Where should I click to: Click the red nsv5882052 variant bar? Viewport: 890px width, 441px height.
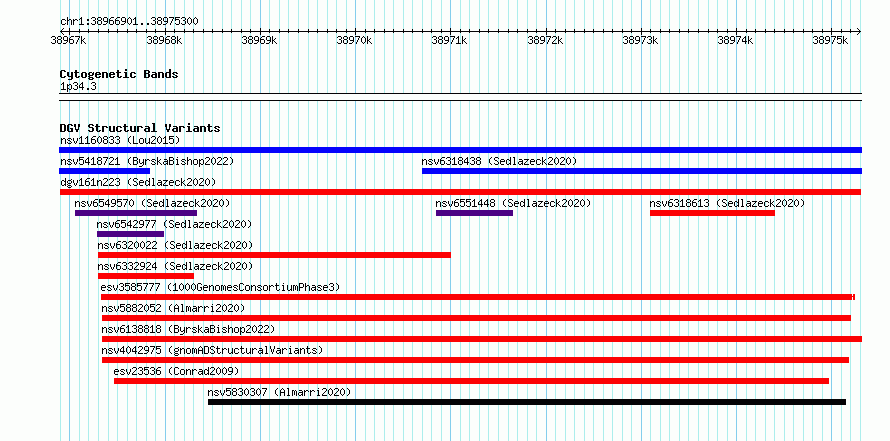tap(476, 318)
